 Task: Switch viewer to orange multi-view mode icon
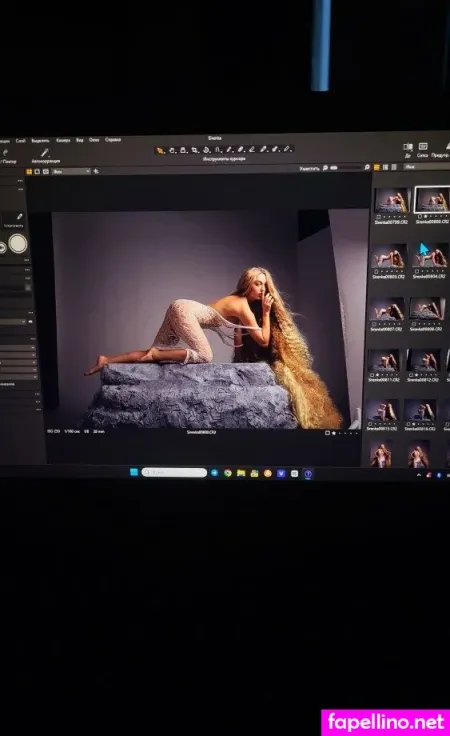(29, 172)
